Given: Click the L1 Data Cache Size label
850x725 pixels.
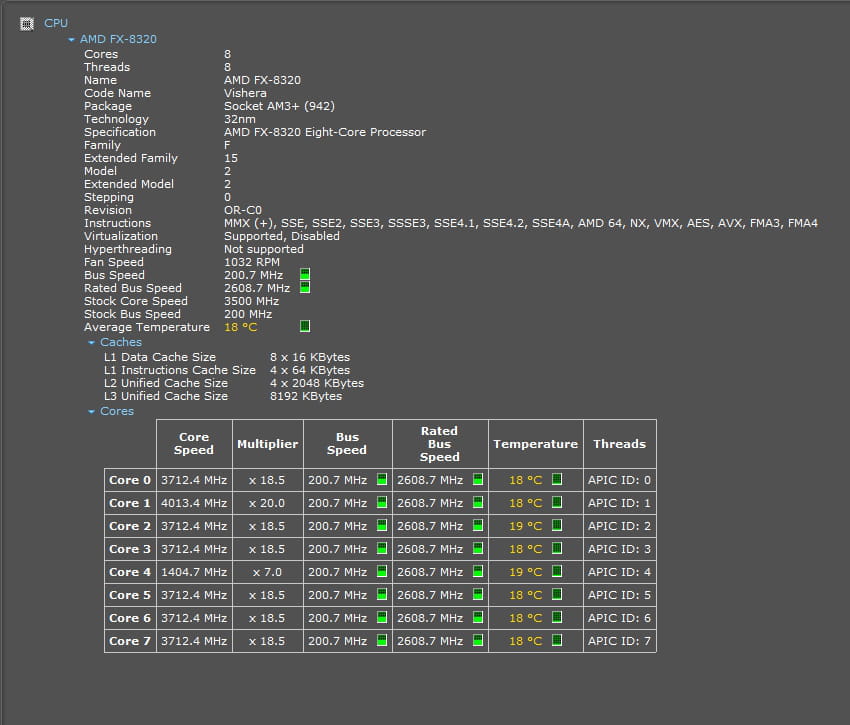Looking at the screenshot, I should click(160, 357).
